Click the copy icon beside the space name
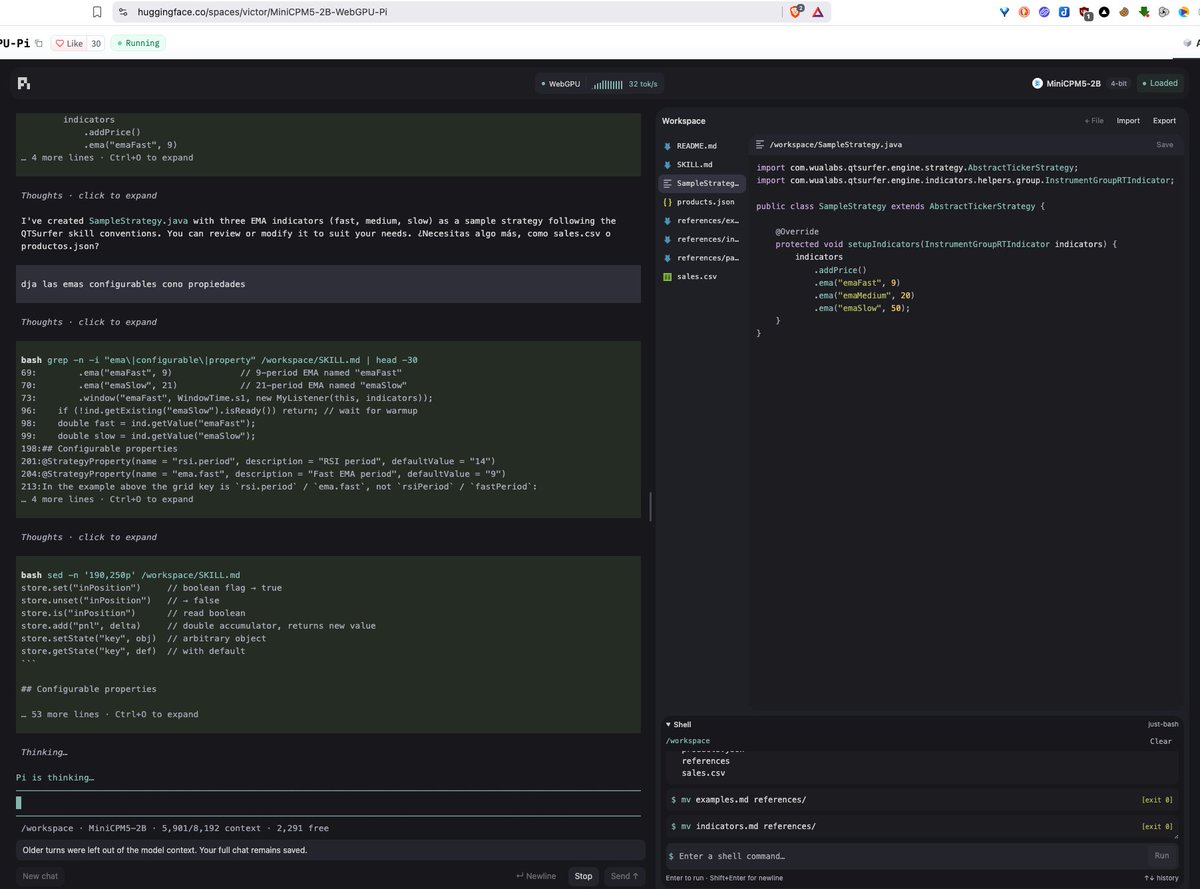The height and width of the screenshot is (889, 1200). (x=38, y=43)
